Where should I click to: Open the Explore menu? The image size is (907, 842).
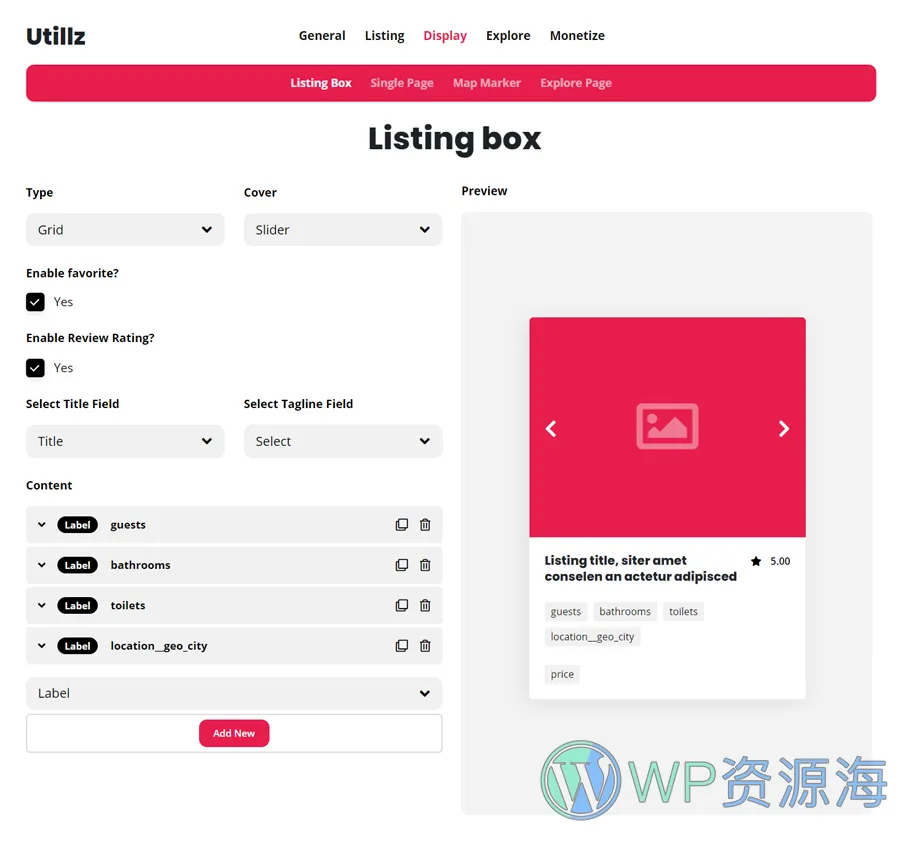508,36
